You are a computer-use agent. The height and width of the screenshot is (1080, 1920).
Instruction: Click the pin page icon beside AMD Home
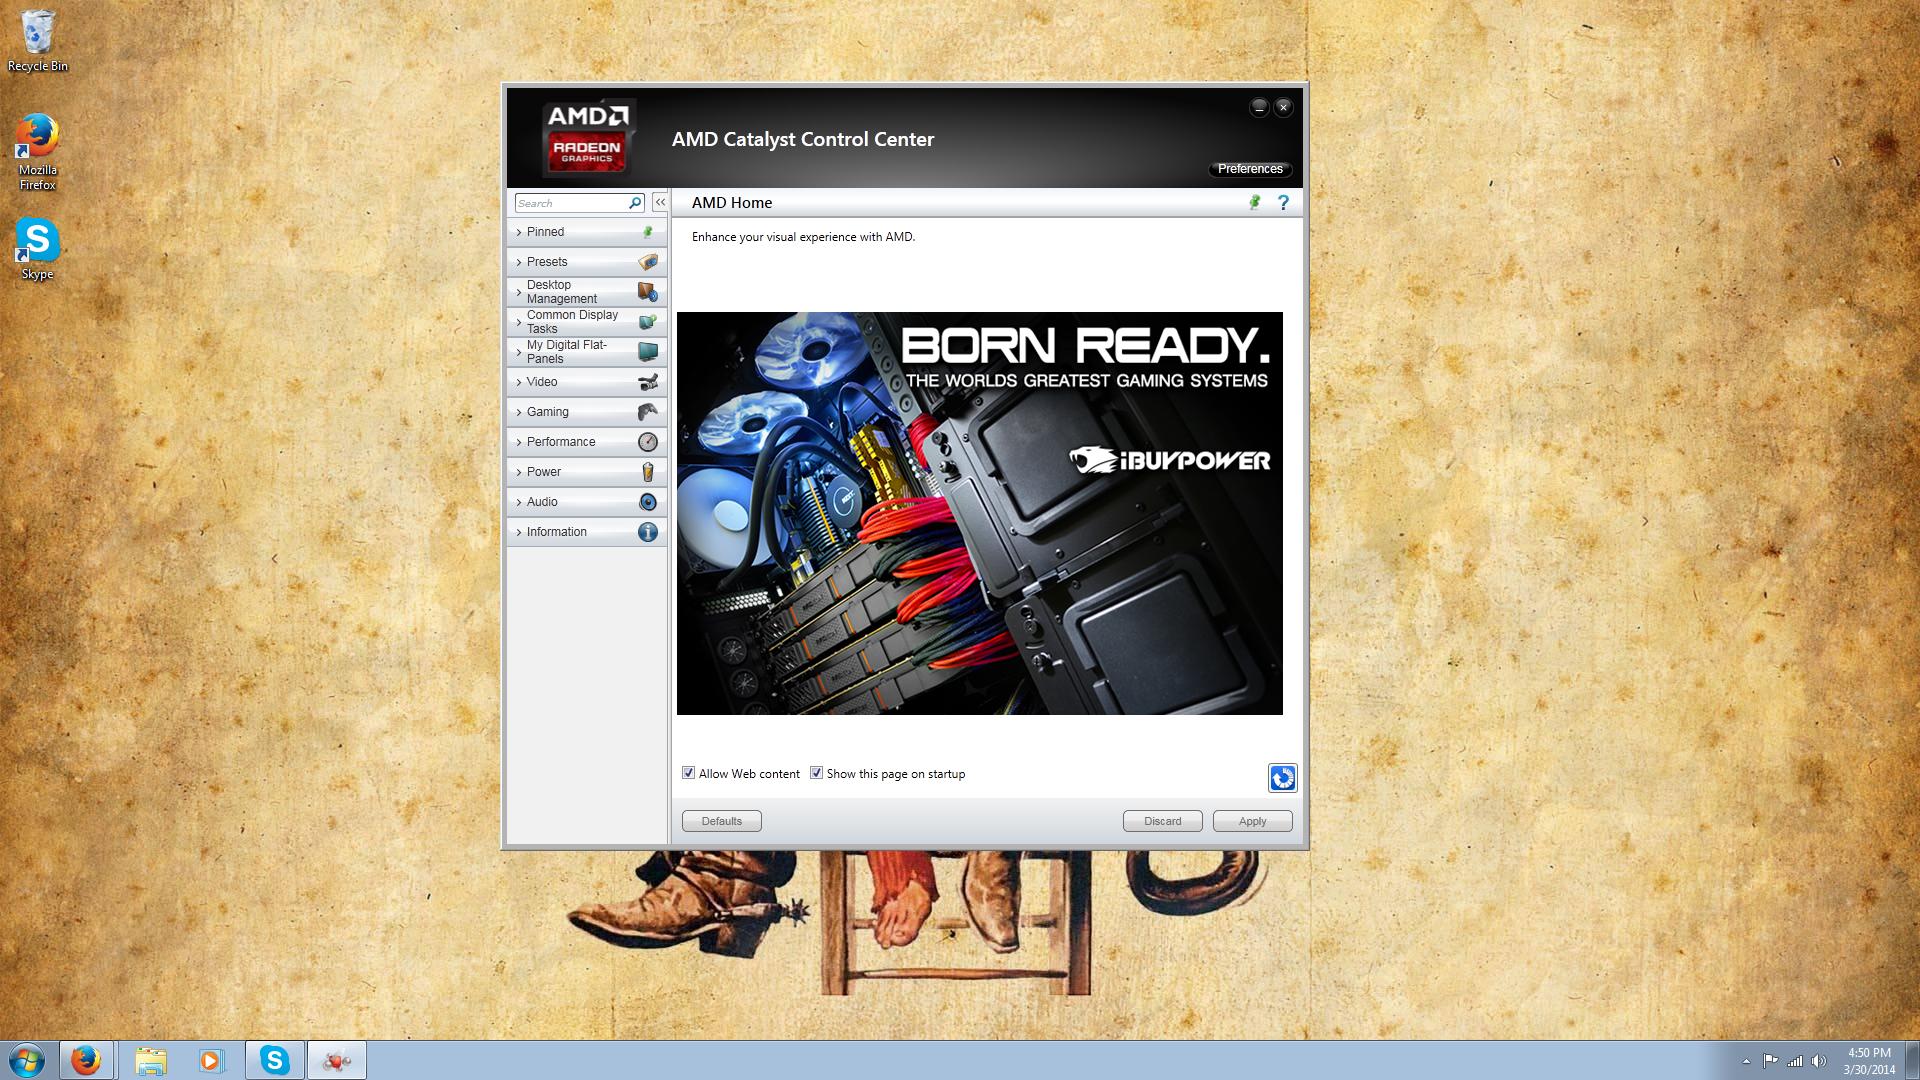coord(1255,203)
